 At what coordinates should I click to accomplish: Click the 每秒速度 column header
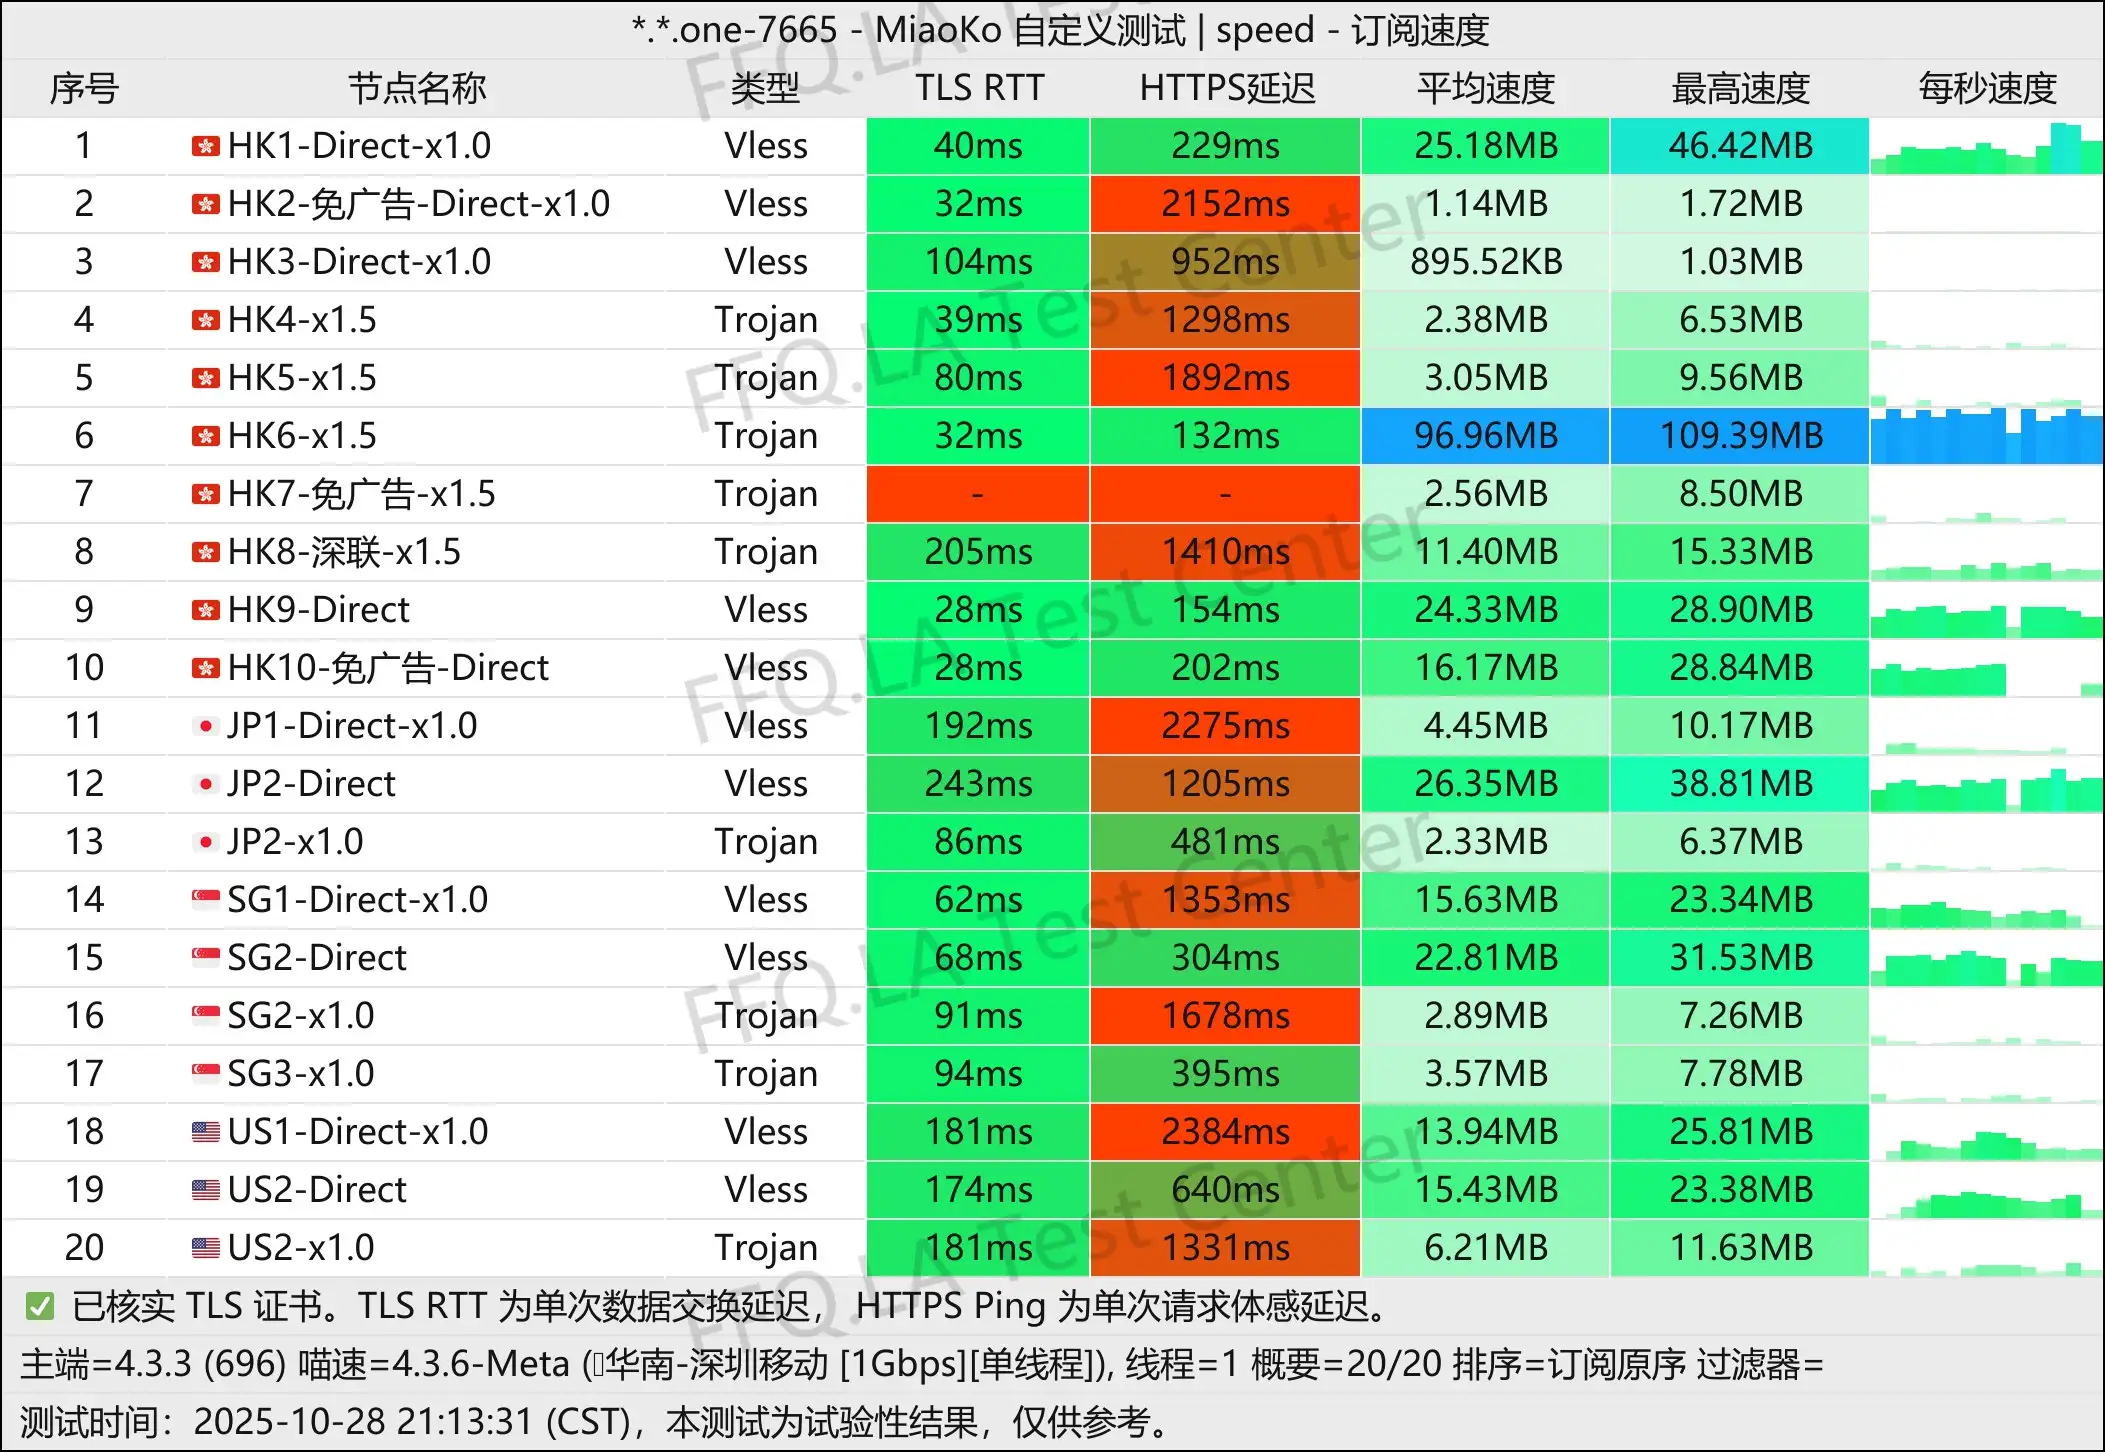point(1985,89)
